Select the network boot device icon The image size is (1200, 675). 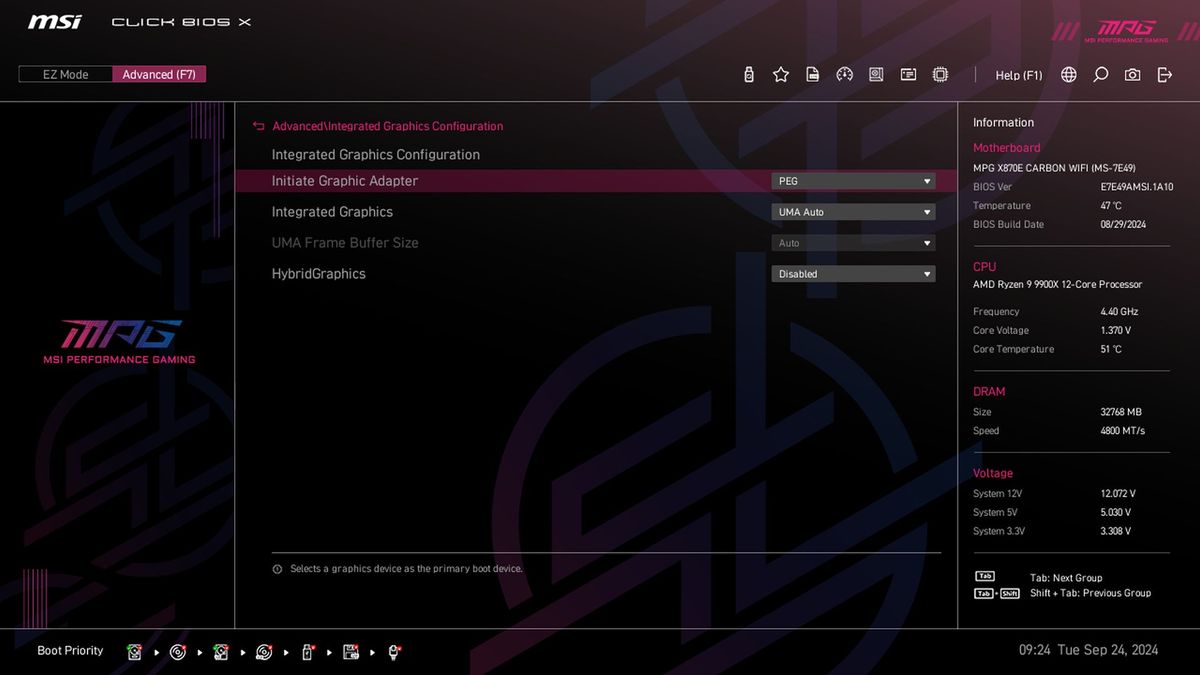395,652
